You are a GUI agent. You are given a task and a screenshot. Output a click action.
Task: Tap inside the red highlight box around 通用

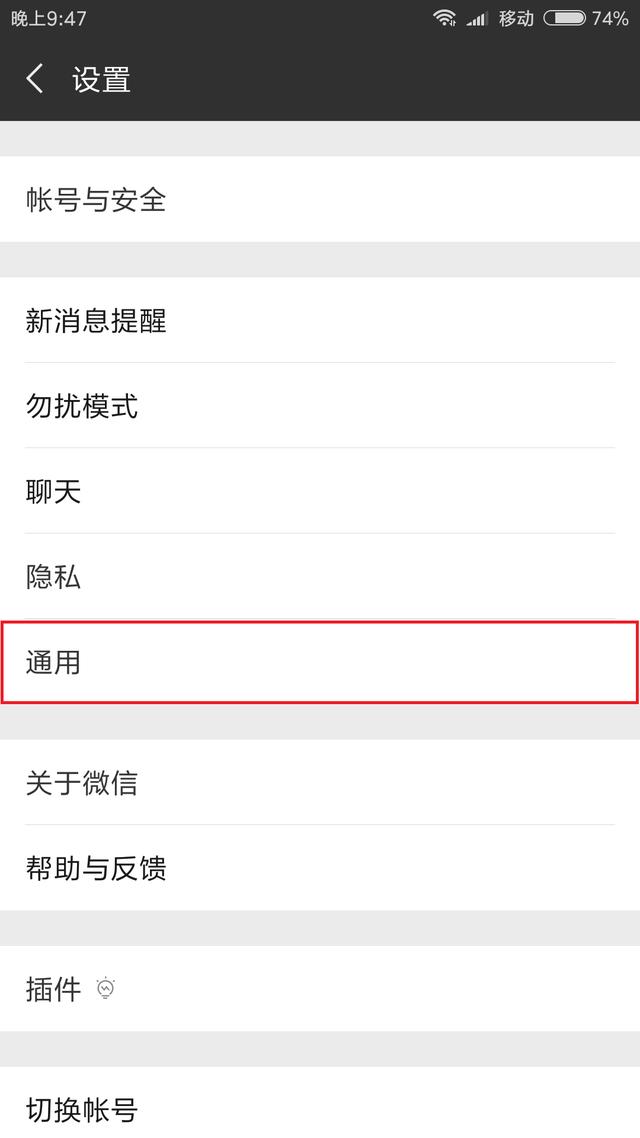pyautogui.click(x=320, y=662)
